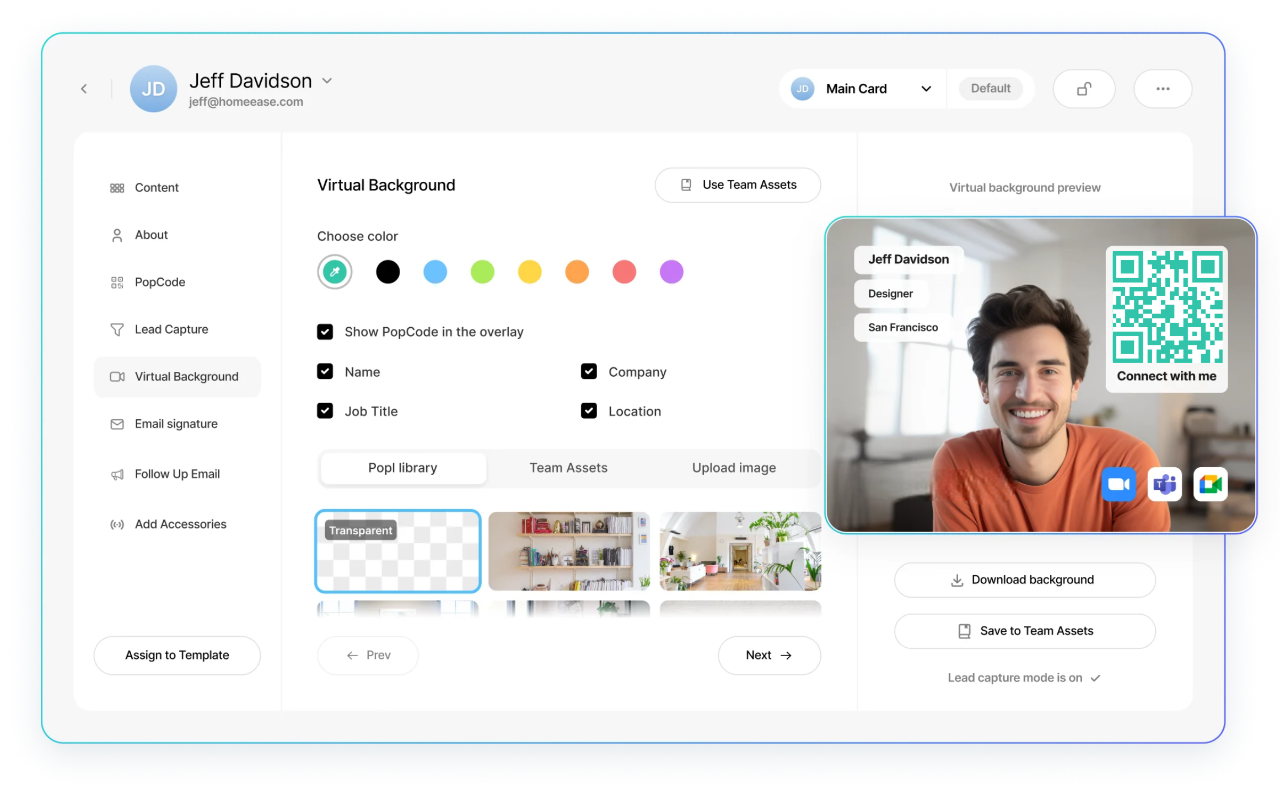
Task: Open the Content section in the sidebar
Action: [156, 187]
